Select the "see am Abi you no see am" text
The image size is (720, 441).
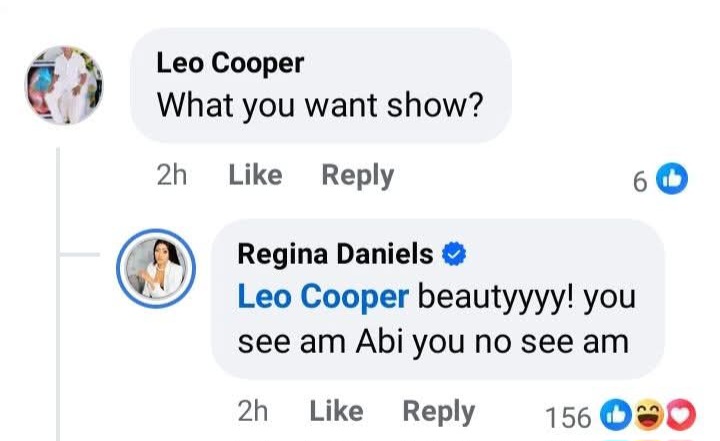coord(433,341)
